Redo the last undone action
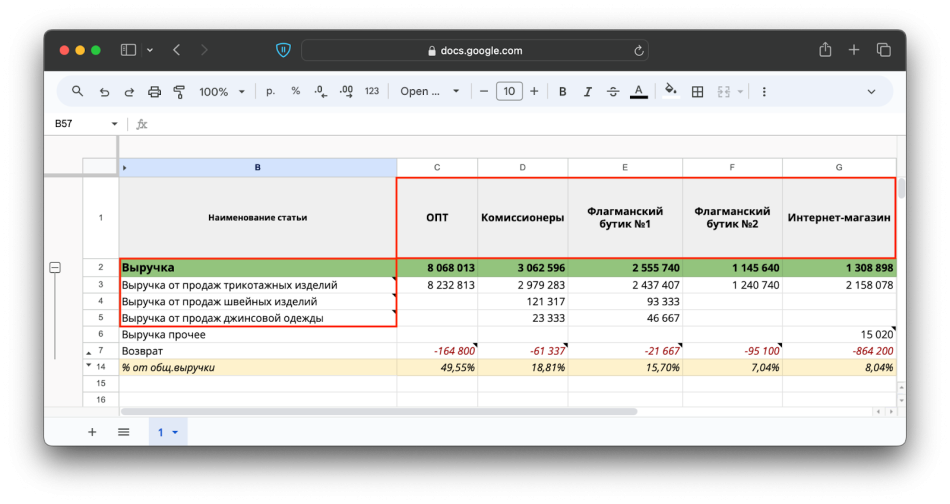Screen dimensions: 950x504 click(129, 91)
